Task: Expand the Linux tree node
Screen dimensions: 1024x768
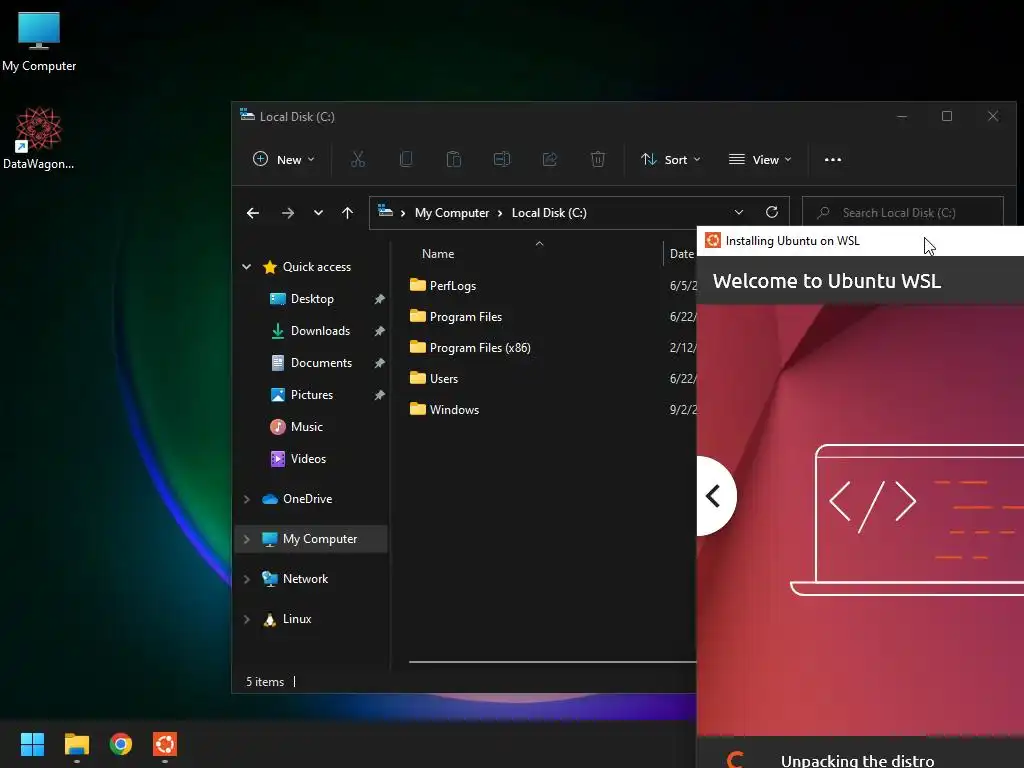Action: (x=247, y=619)
